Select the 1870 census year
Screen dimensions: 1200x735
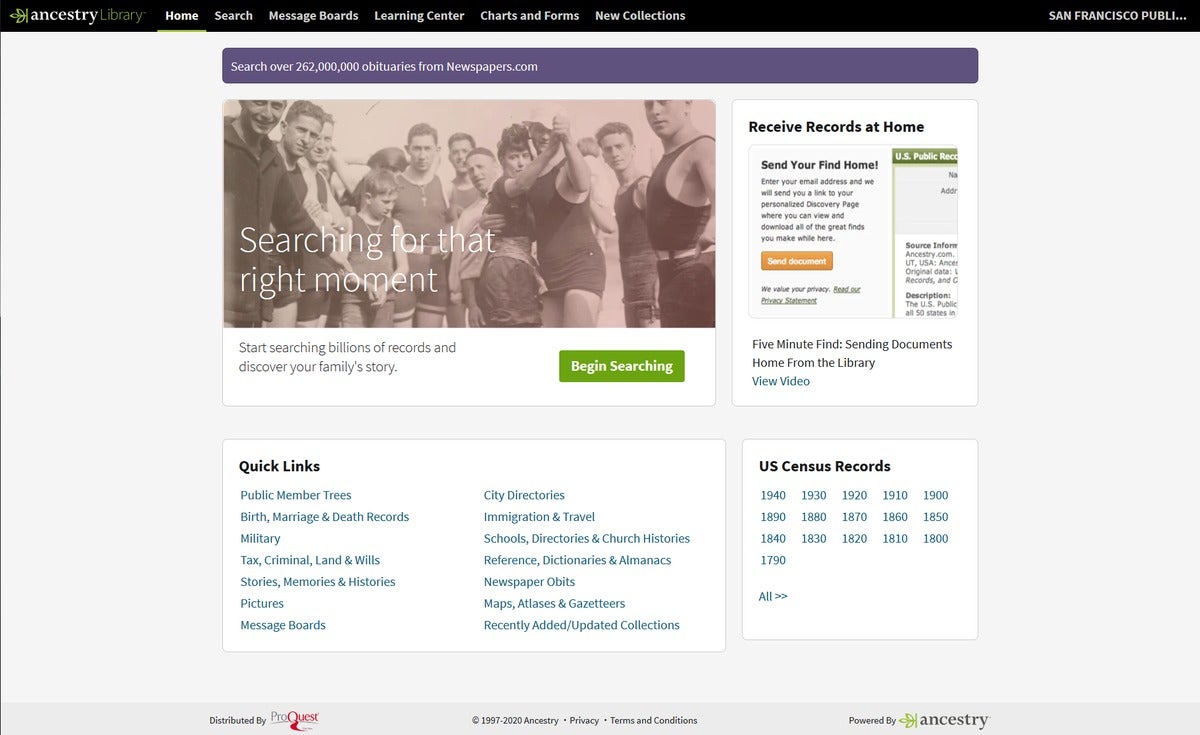tap(854, 517)
